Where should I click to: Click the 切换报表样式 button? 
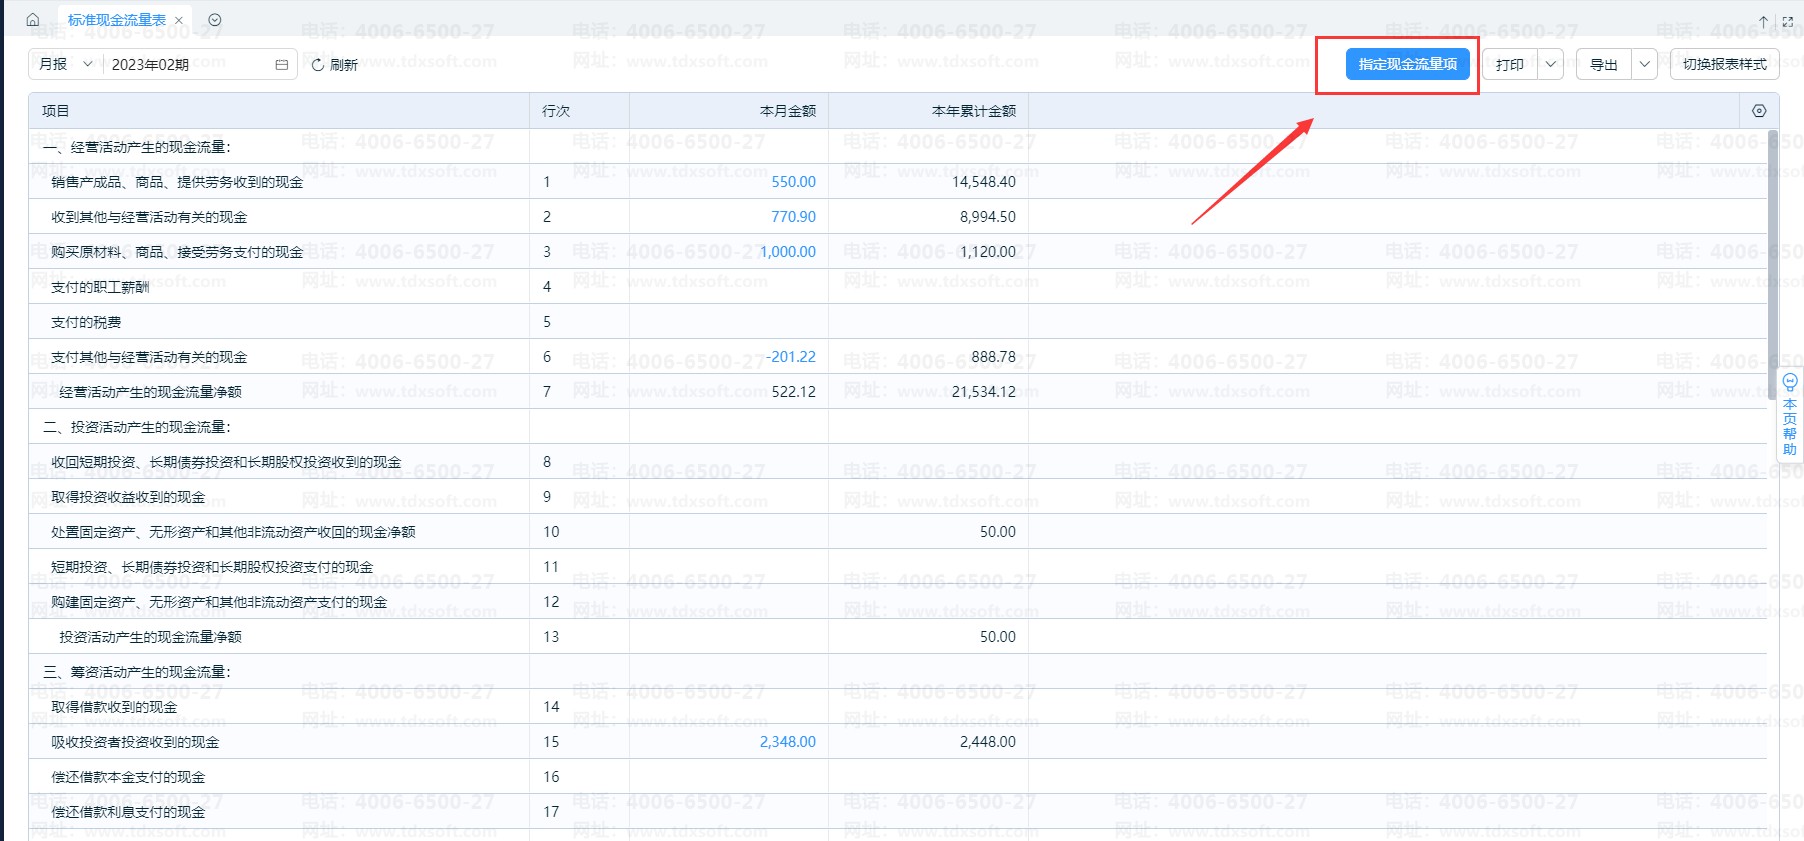pyautogui.click(x=1724, y=64)
